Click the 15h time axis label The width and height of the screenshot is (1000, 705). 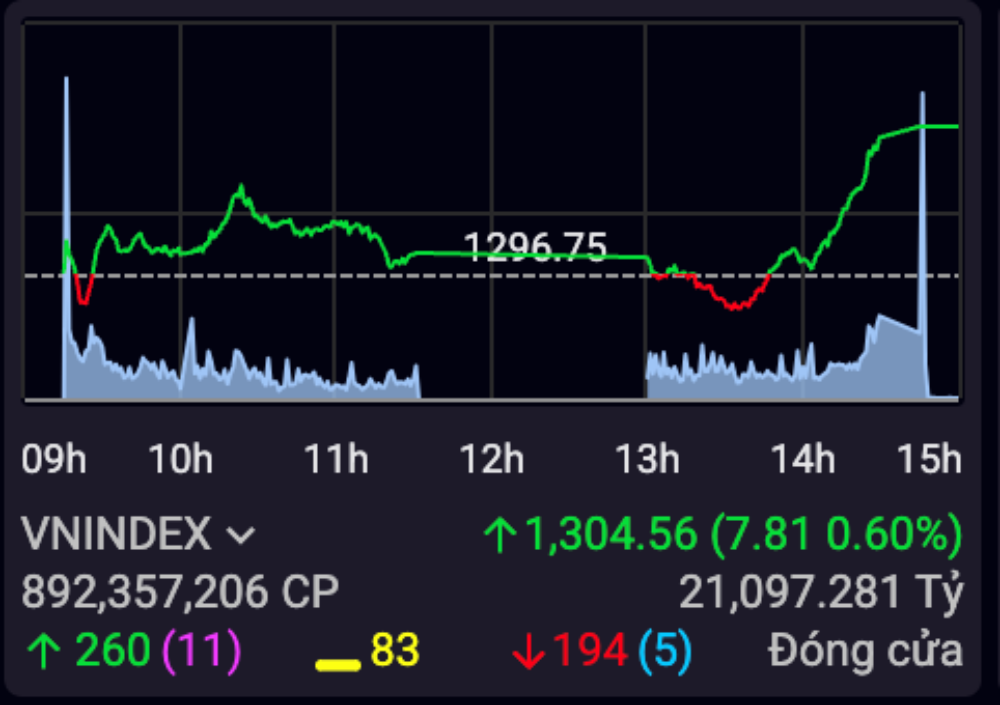click(929, 459)
